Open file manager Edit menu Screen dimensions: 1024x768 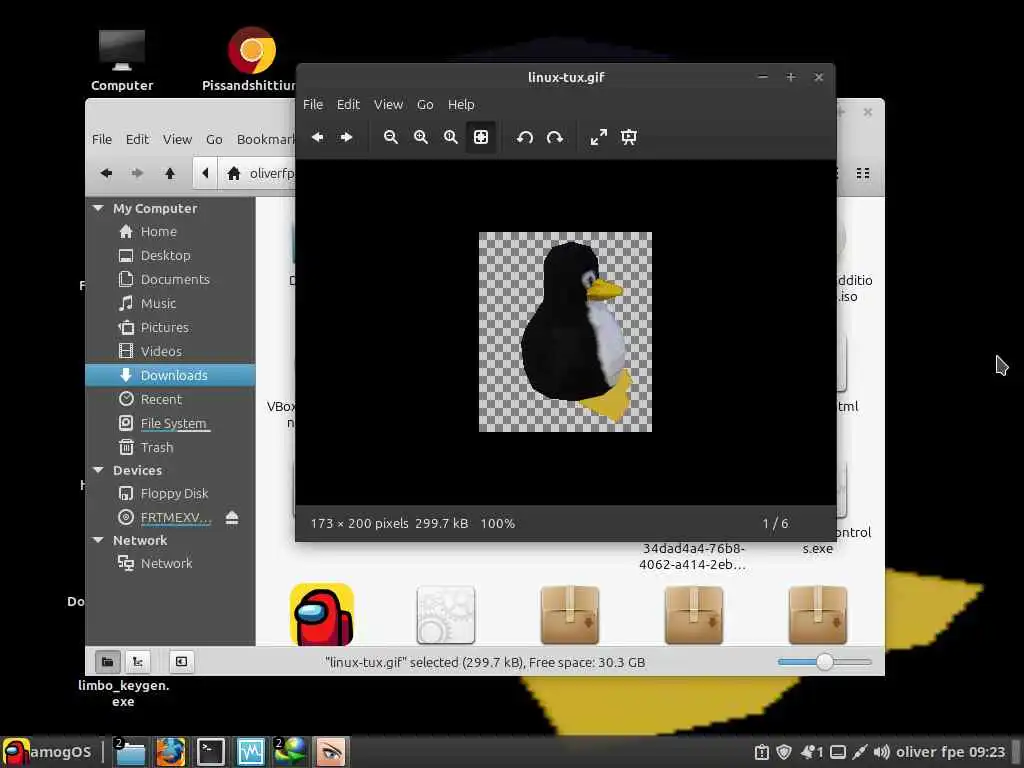[137, 139]
